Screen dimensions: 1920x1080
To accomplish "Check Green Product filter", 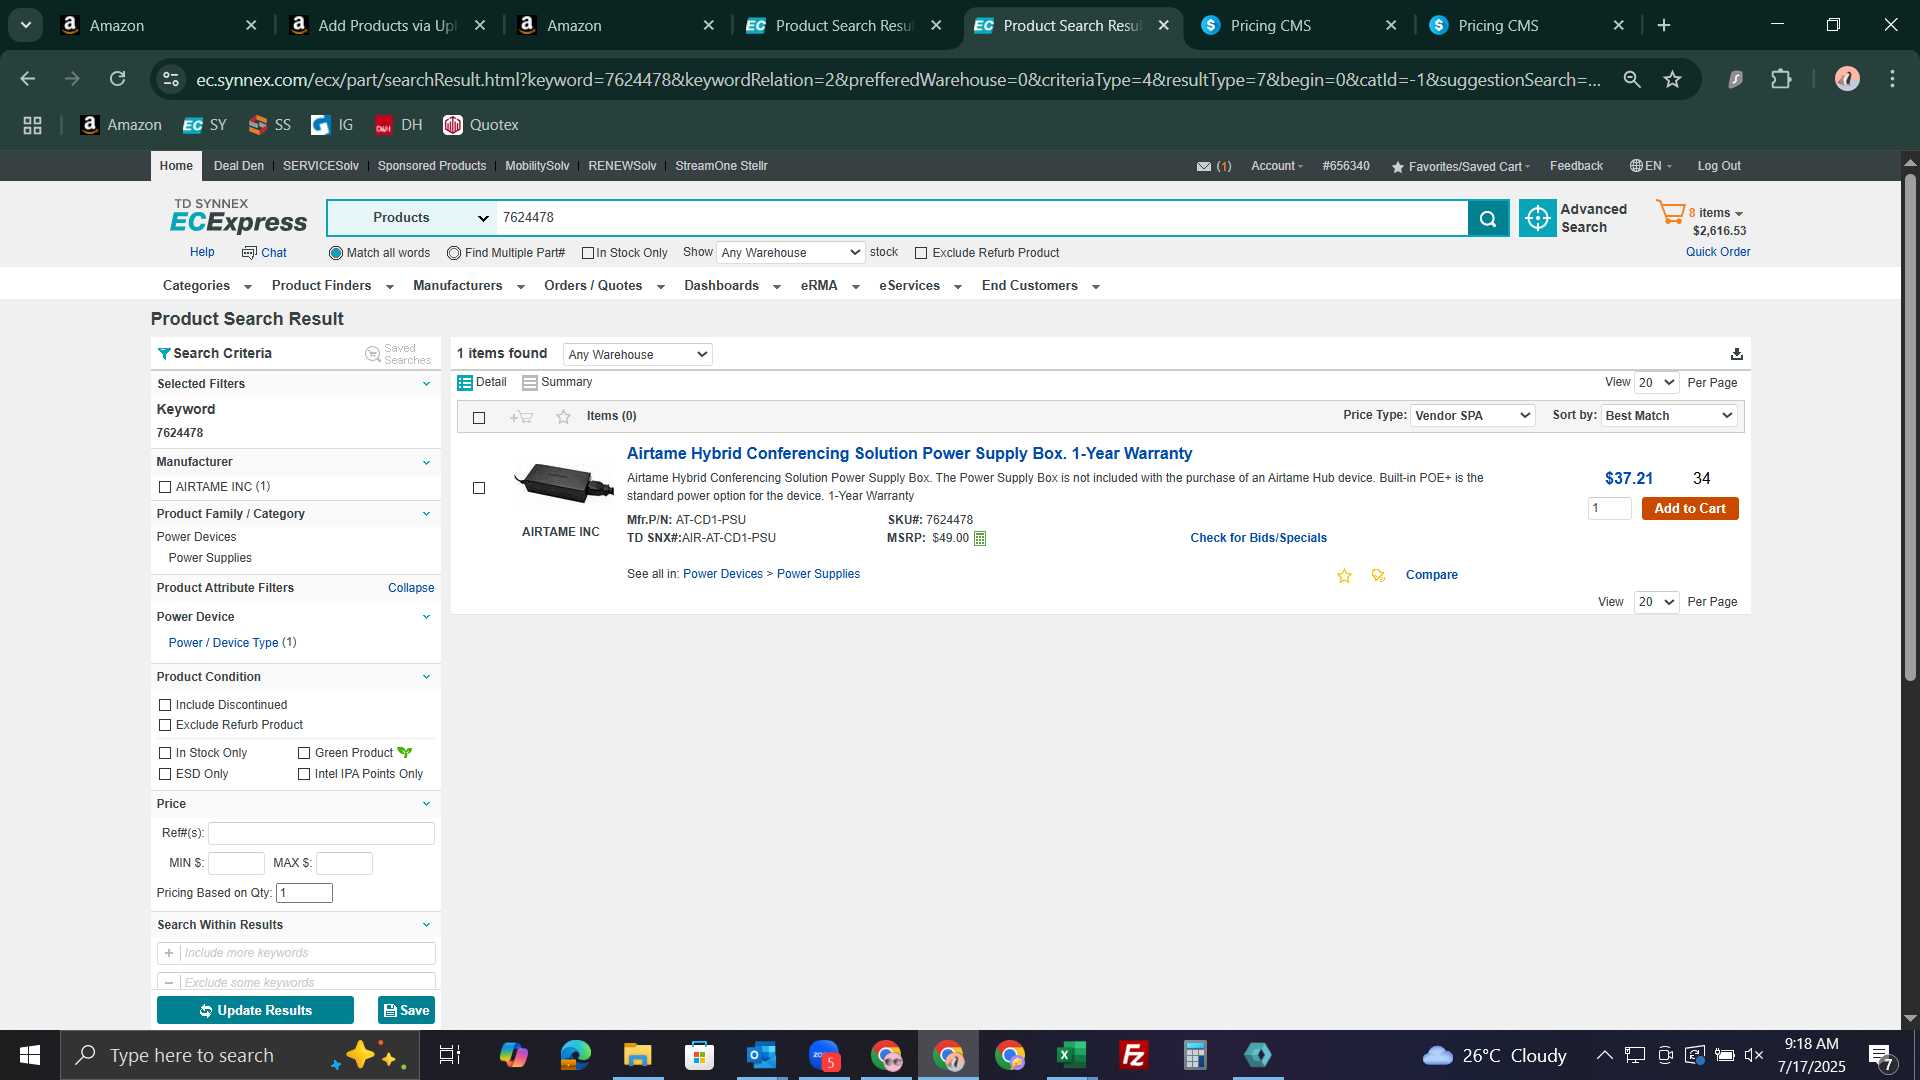I will [x=304, y=753].
